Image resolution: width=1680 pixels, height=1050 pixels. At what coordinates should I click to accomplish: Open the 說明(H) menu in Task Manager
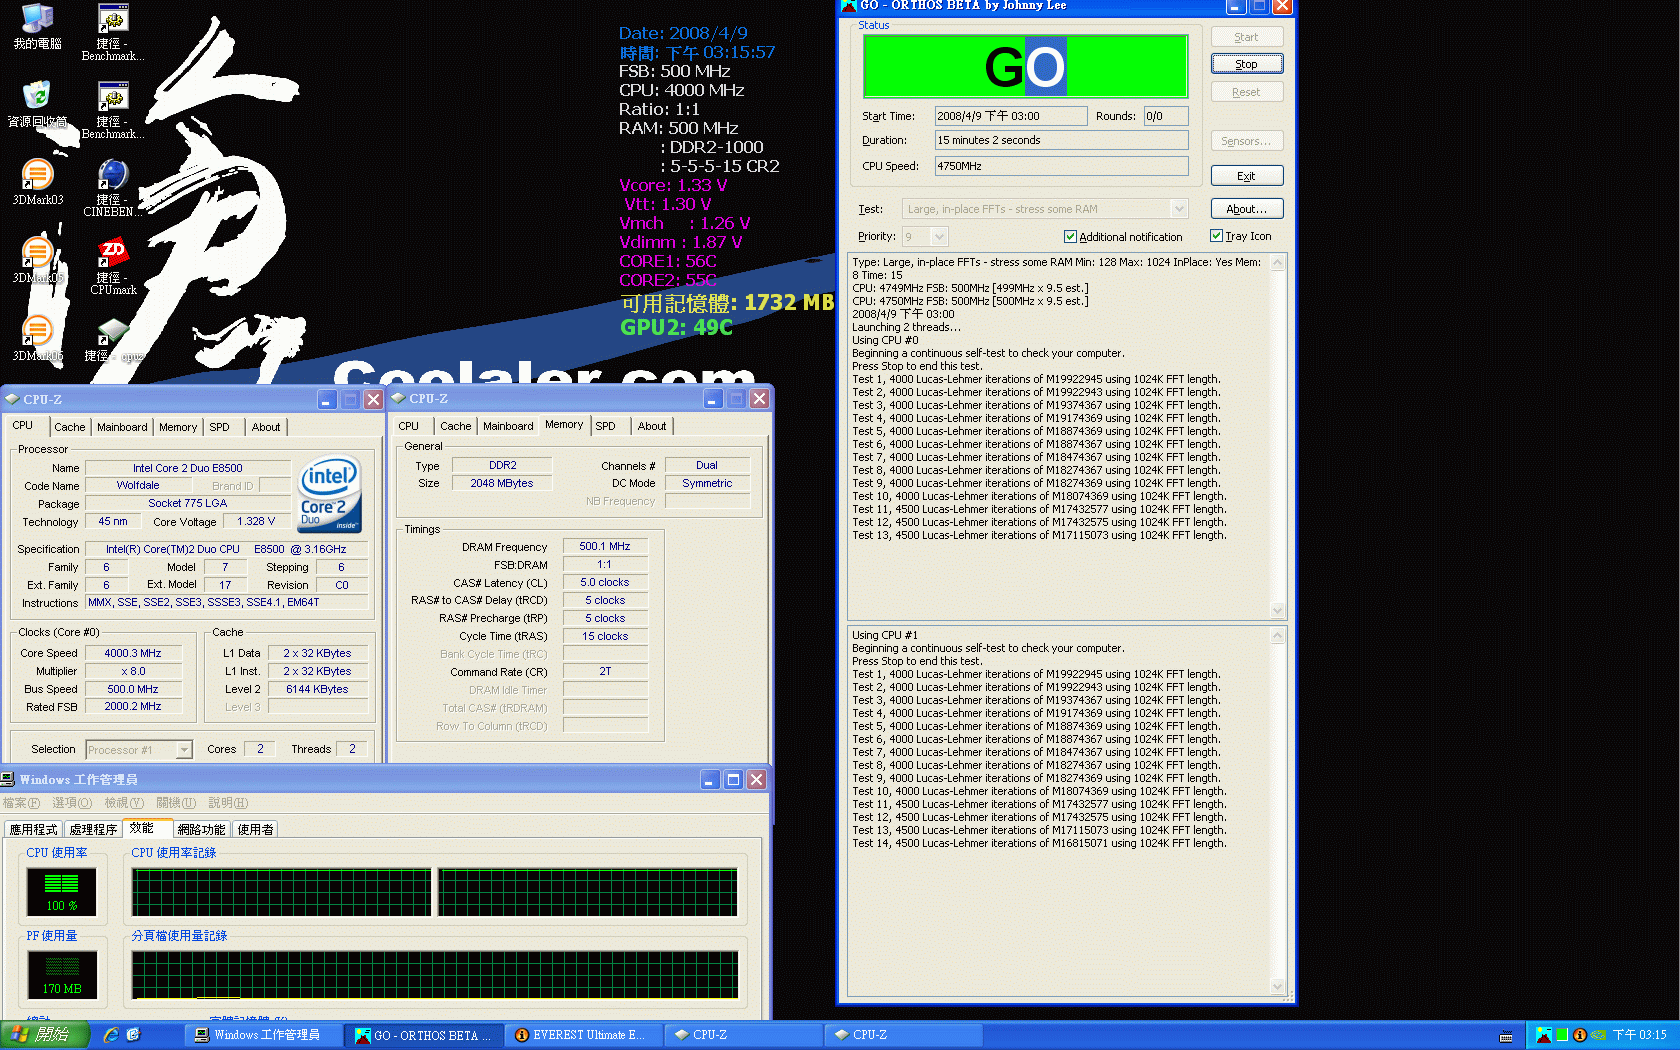[228, 803]
